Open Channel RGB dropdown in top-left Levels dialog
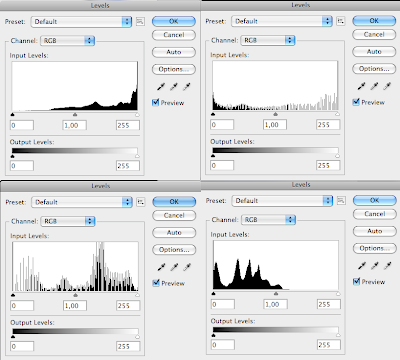Screen dimensions: 400x360 coord(68,41)
